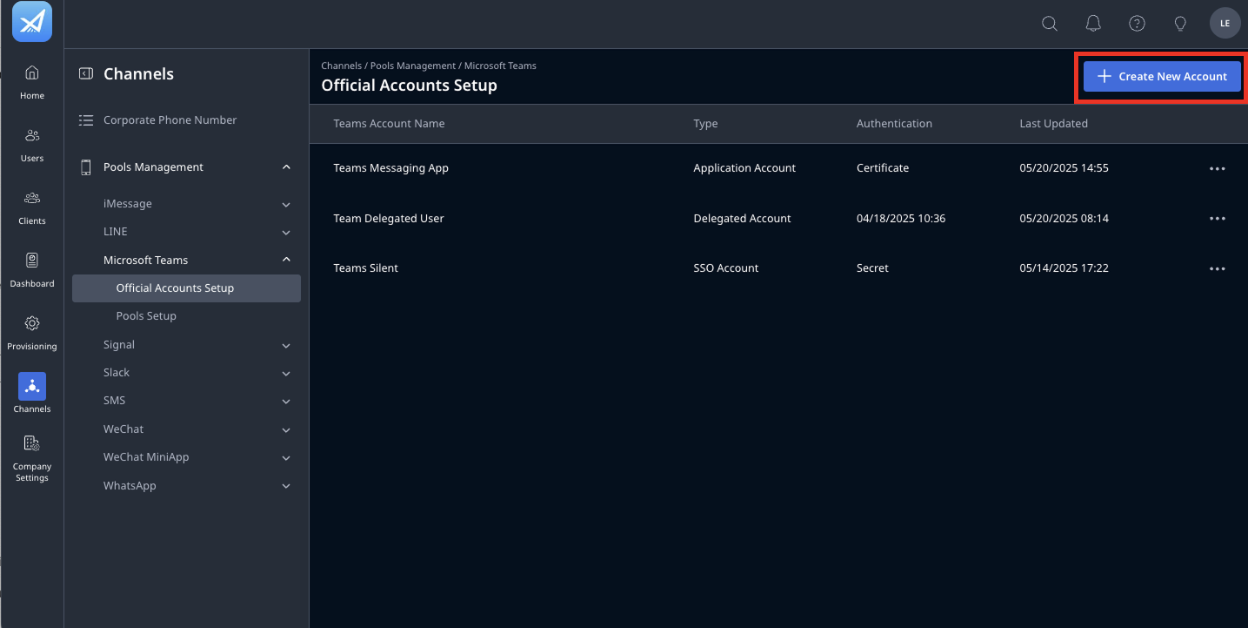The width and height of the screenshot is (1248, 628).
Task: Open the Users section icon
Action: (x=32, y=144)
